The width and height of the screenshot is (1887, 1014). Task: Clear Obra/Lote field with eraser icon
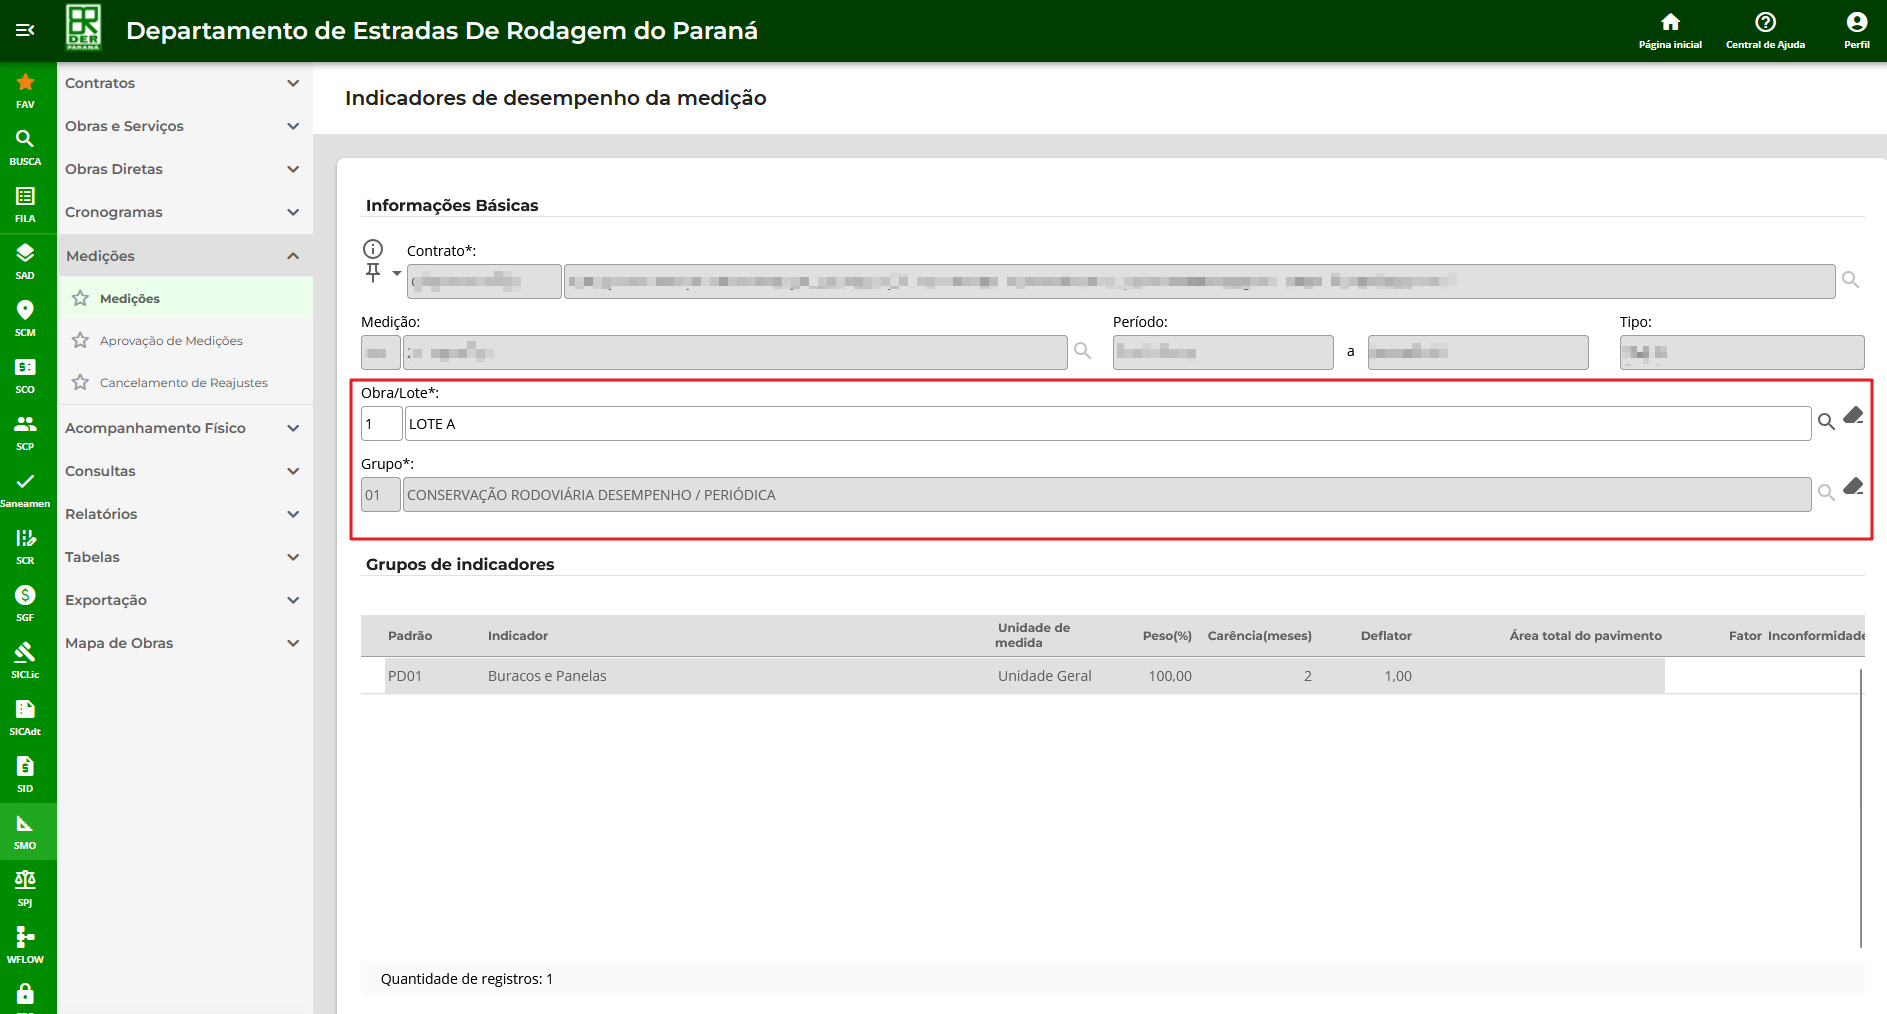pyautogui.click(x=1853, y=415)
